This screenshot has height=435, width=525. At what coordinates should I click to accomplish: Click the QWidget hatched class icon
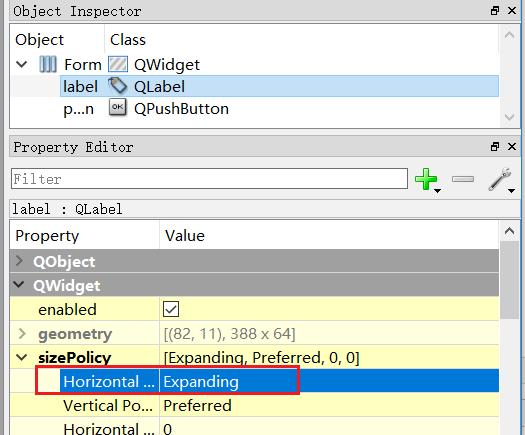pos(118,64)
